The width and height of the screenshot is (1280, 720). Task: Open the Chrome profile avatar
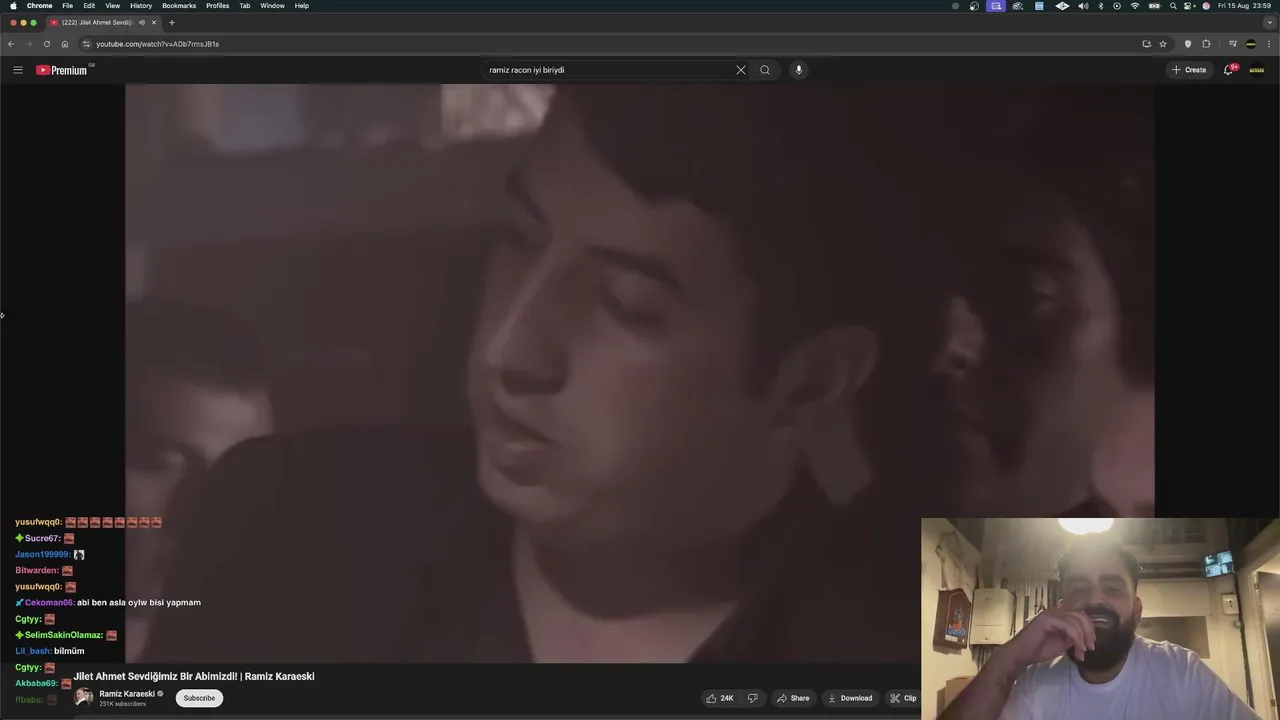(1251, 44)
